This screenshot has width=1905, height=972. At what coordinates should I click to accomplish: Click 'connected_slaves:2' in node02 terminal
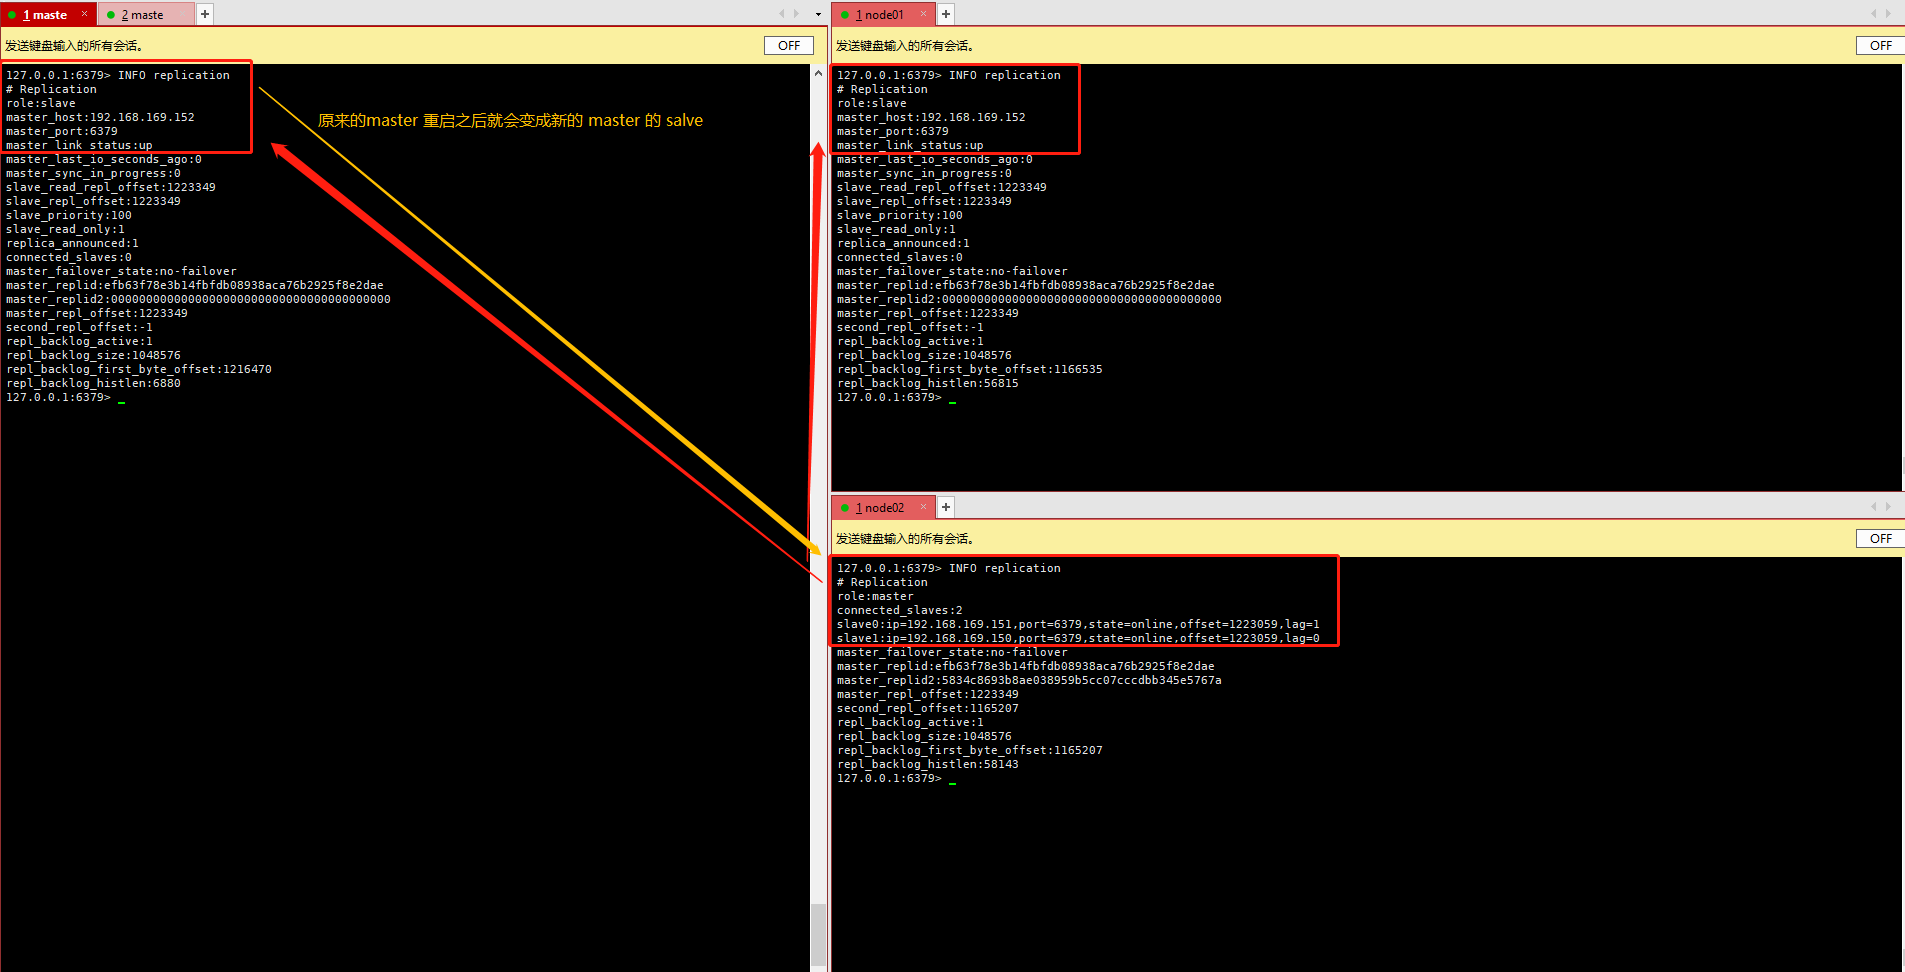click(900, 610)
